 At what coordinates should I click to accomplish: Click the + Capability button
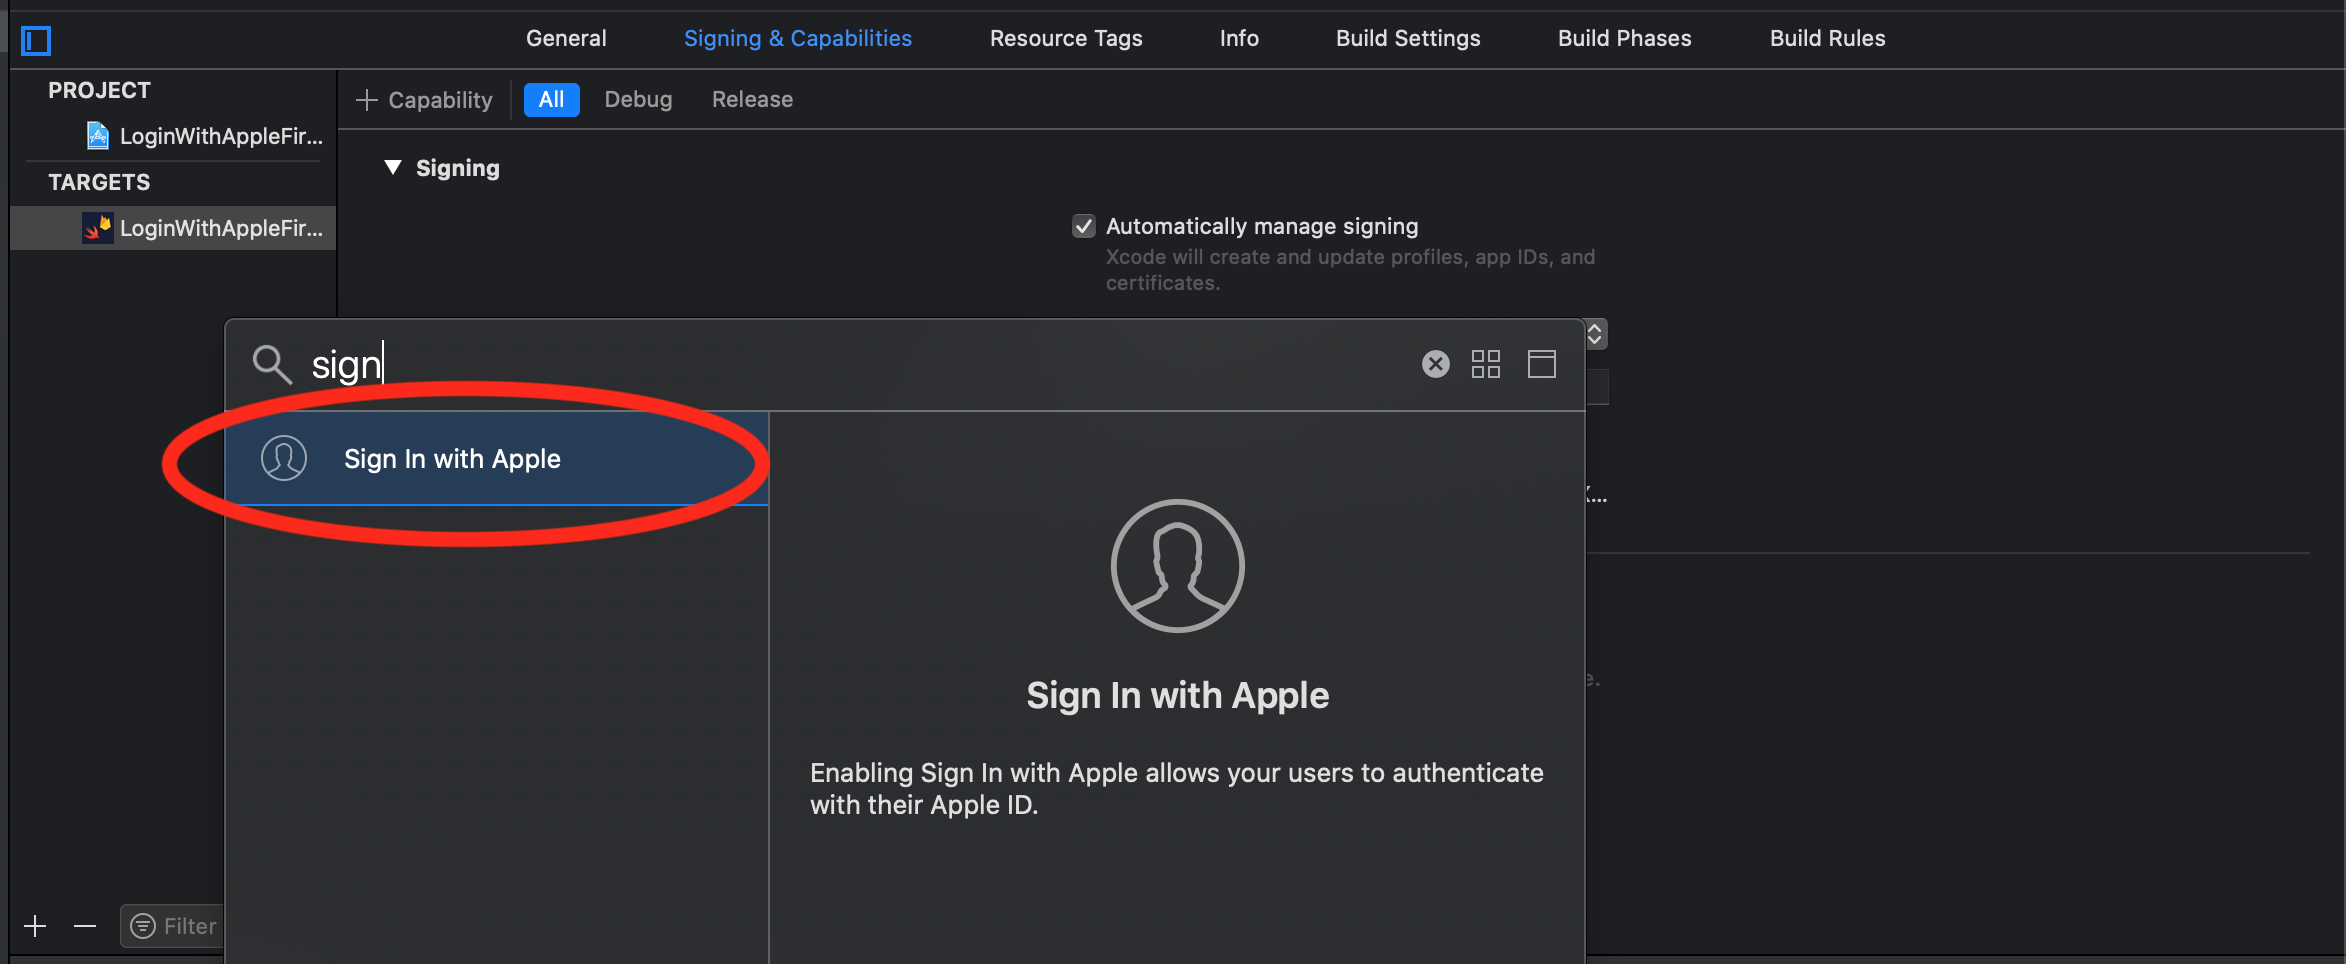[x=424, y=100]
